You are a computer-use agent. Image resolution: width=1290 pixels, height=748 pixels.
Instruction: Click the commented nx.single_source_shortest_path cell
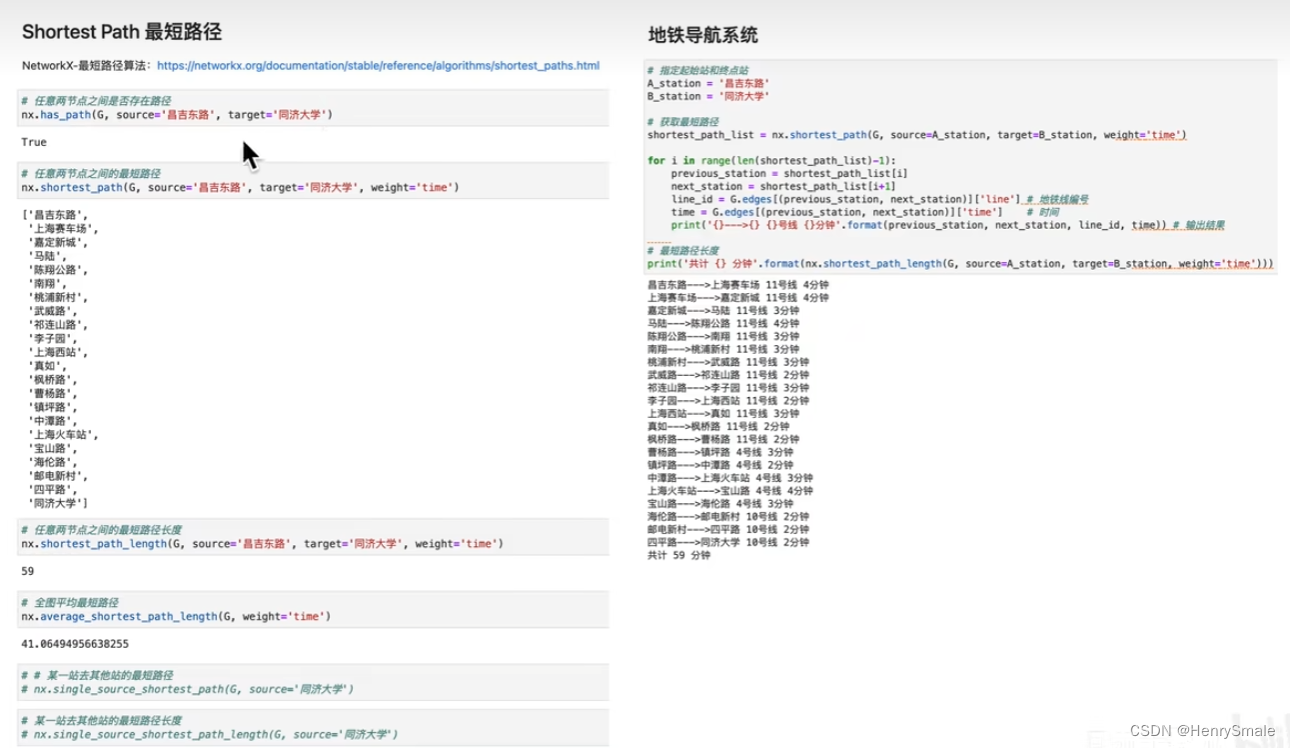(x=312, y=682)
